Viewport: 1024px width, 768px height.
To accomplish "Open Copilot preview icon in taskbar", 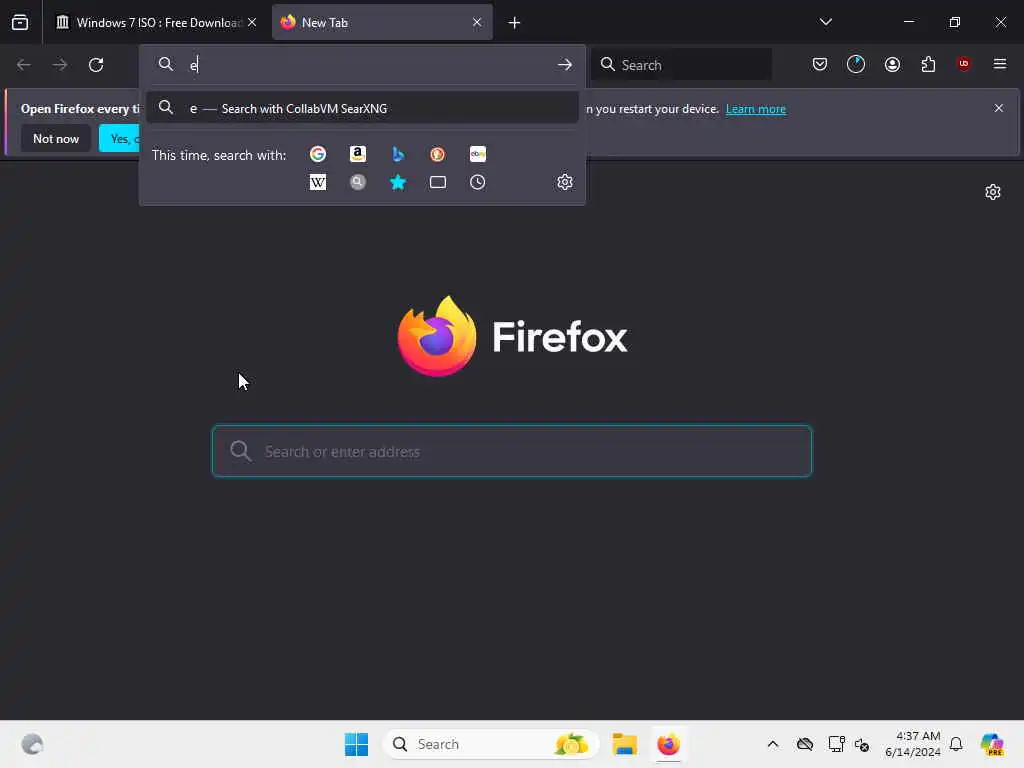I will 992,744.
